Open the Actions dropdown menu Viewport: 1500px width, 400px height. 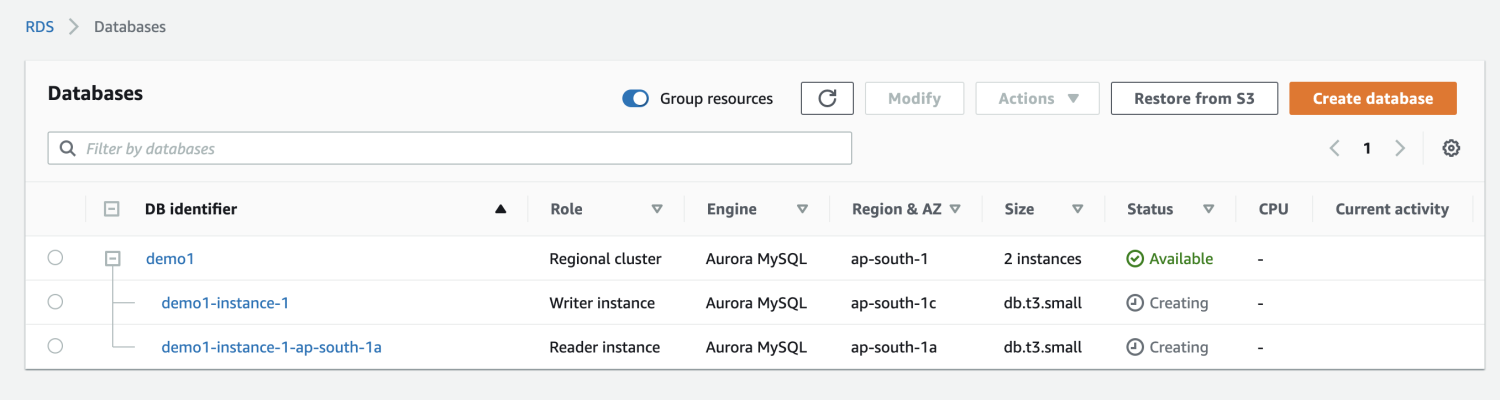pos(1037,98)
